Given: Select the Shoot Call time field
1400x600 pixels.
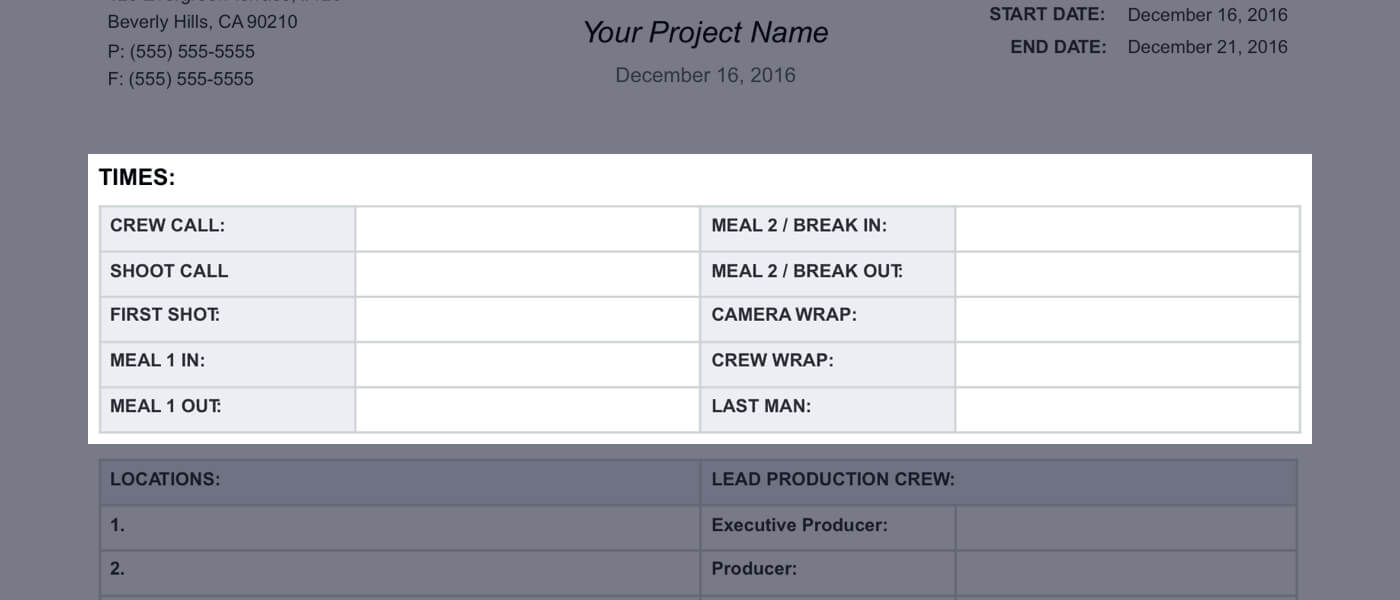Looking at the screenshot, I should point(527,274).
